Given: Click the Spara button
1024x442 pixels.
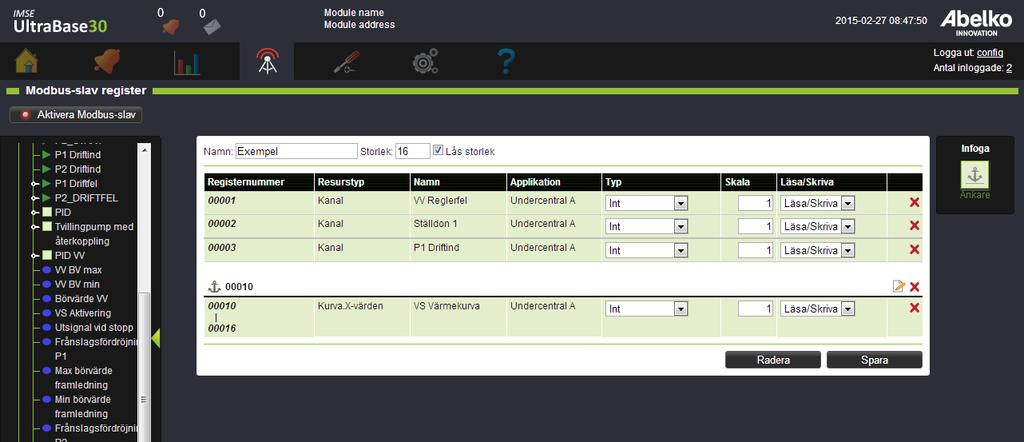Looking at the screenshot, I should 874,360.
